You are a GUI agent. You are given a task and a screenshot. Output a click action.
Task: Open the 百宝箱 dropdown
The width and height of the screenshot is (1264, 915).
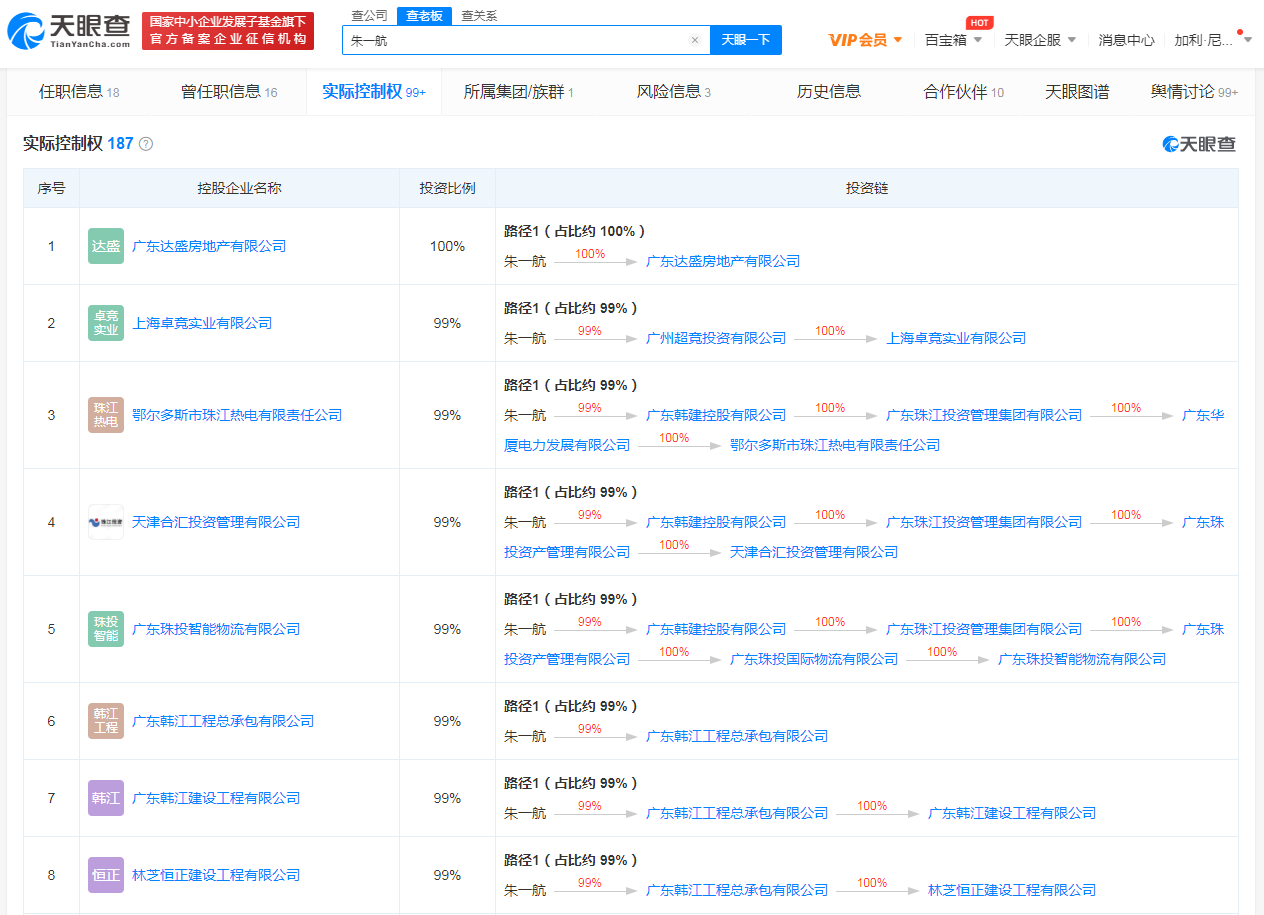coord(953,40)
